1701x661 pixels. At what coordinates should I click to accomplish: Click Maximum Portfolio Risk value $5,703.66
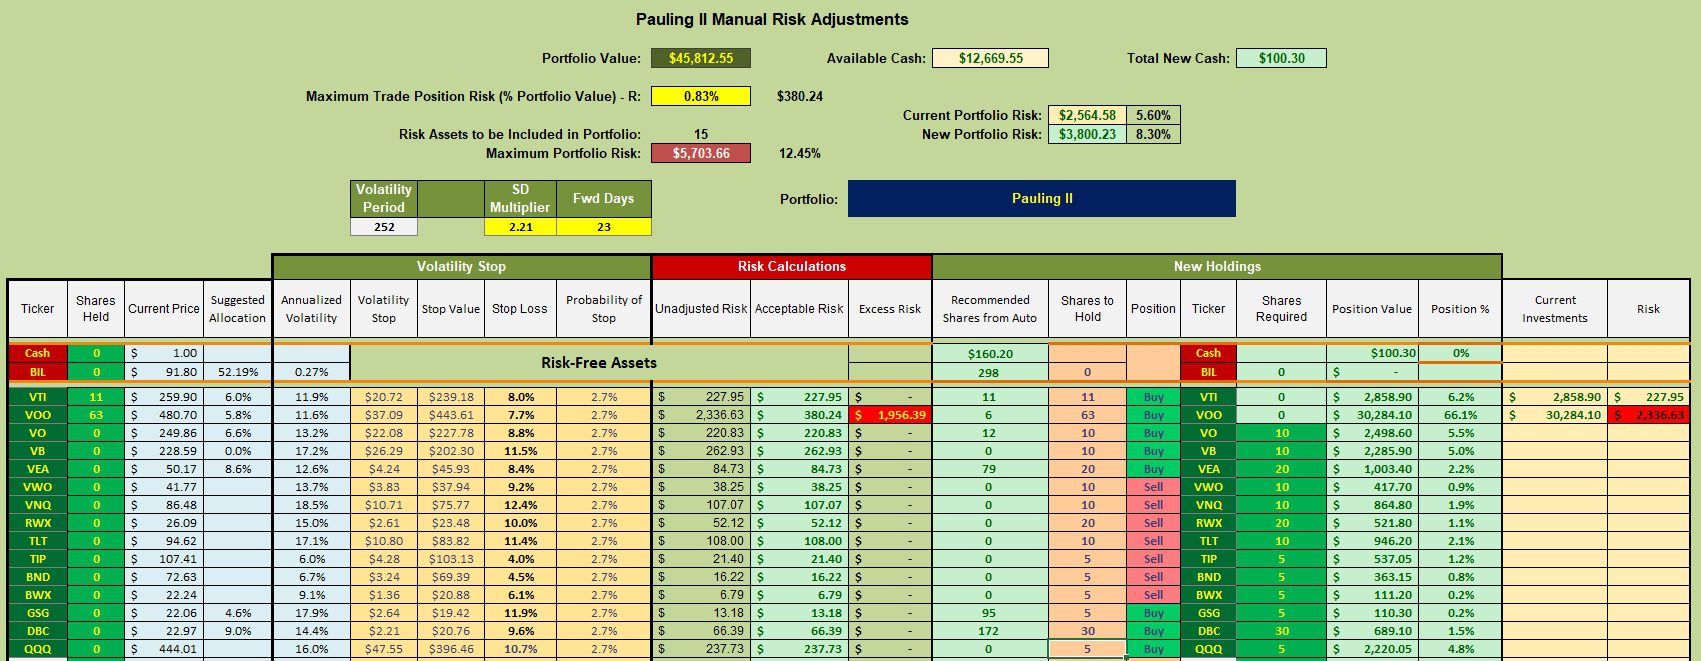tap(700, 153)
